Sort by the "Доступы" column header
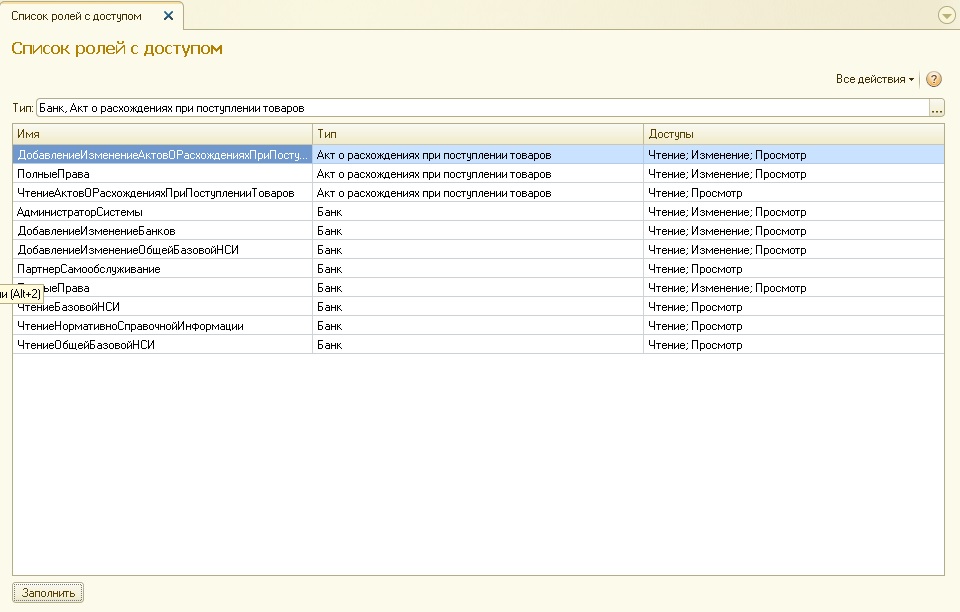This screenshot has width=960, height=612. tap(793, 134)
